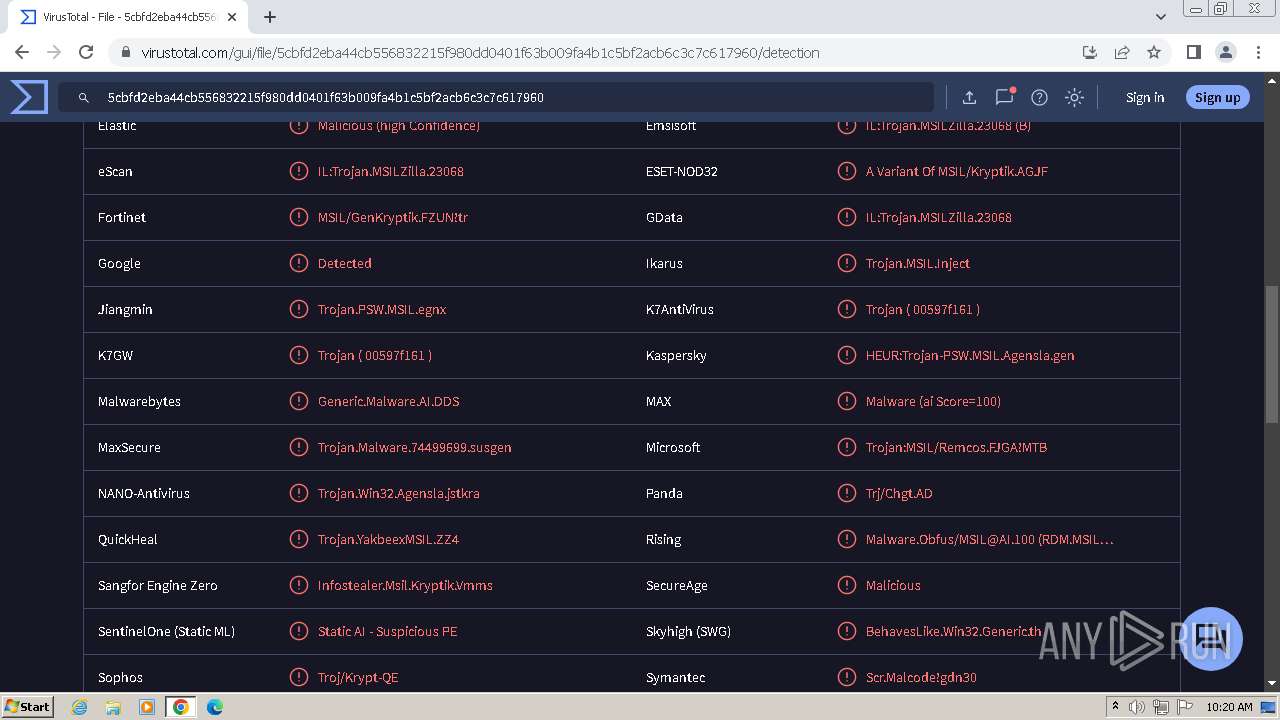1280x720 pixels.
Task: Click the 'Static AI - Suspicious PE' text
Action: 388,631
